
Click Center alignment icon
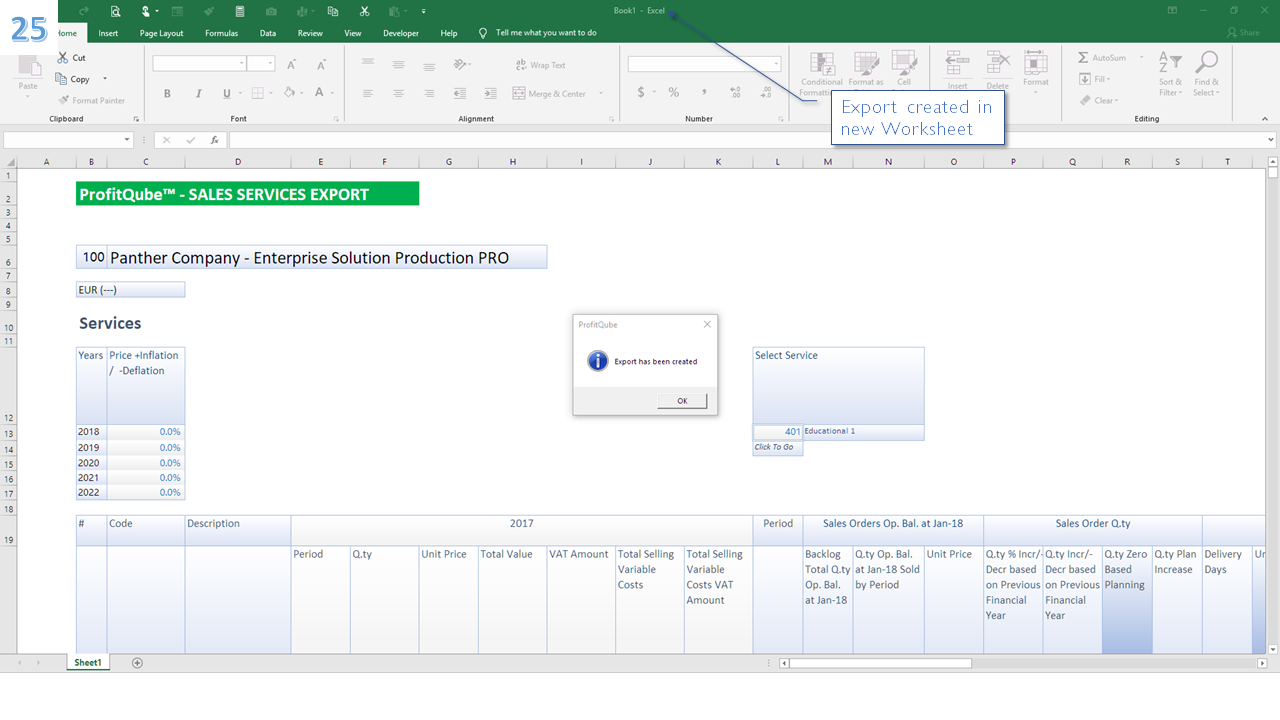398,93
